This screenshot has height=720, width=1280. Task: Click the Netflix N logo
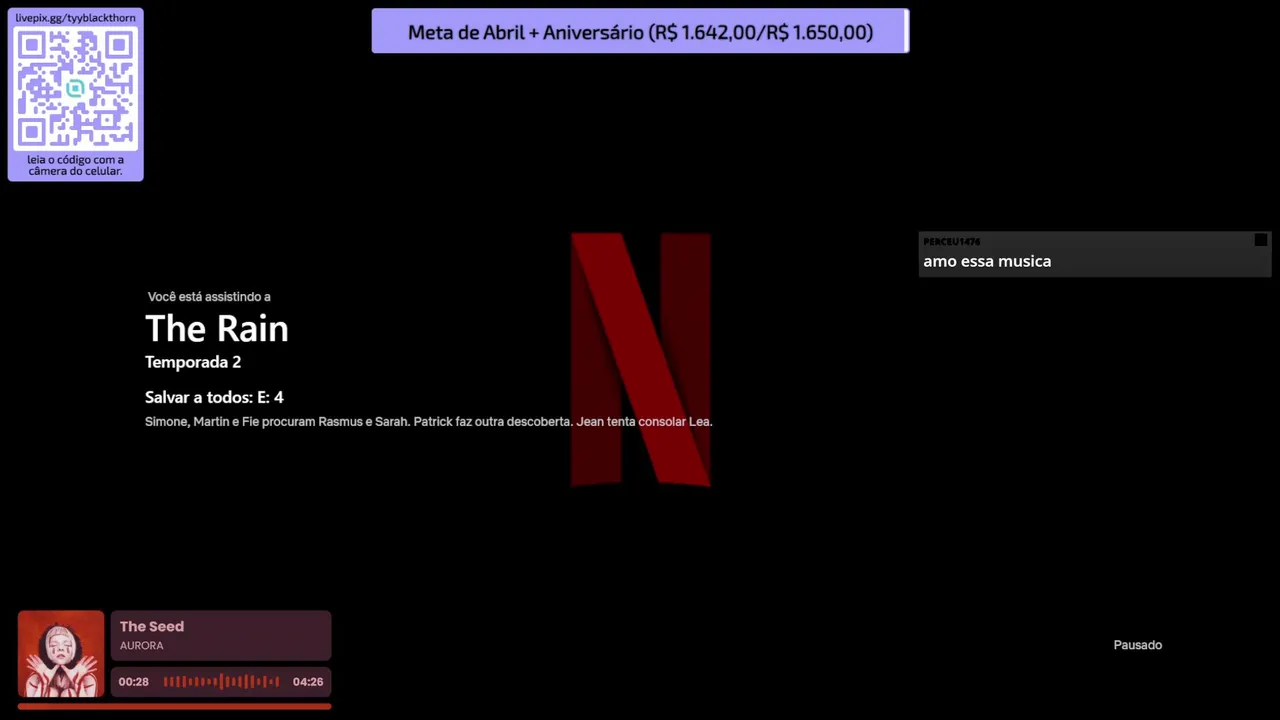coord(641,360)
